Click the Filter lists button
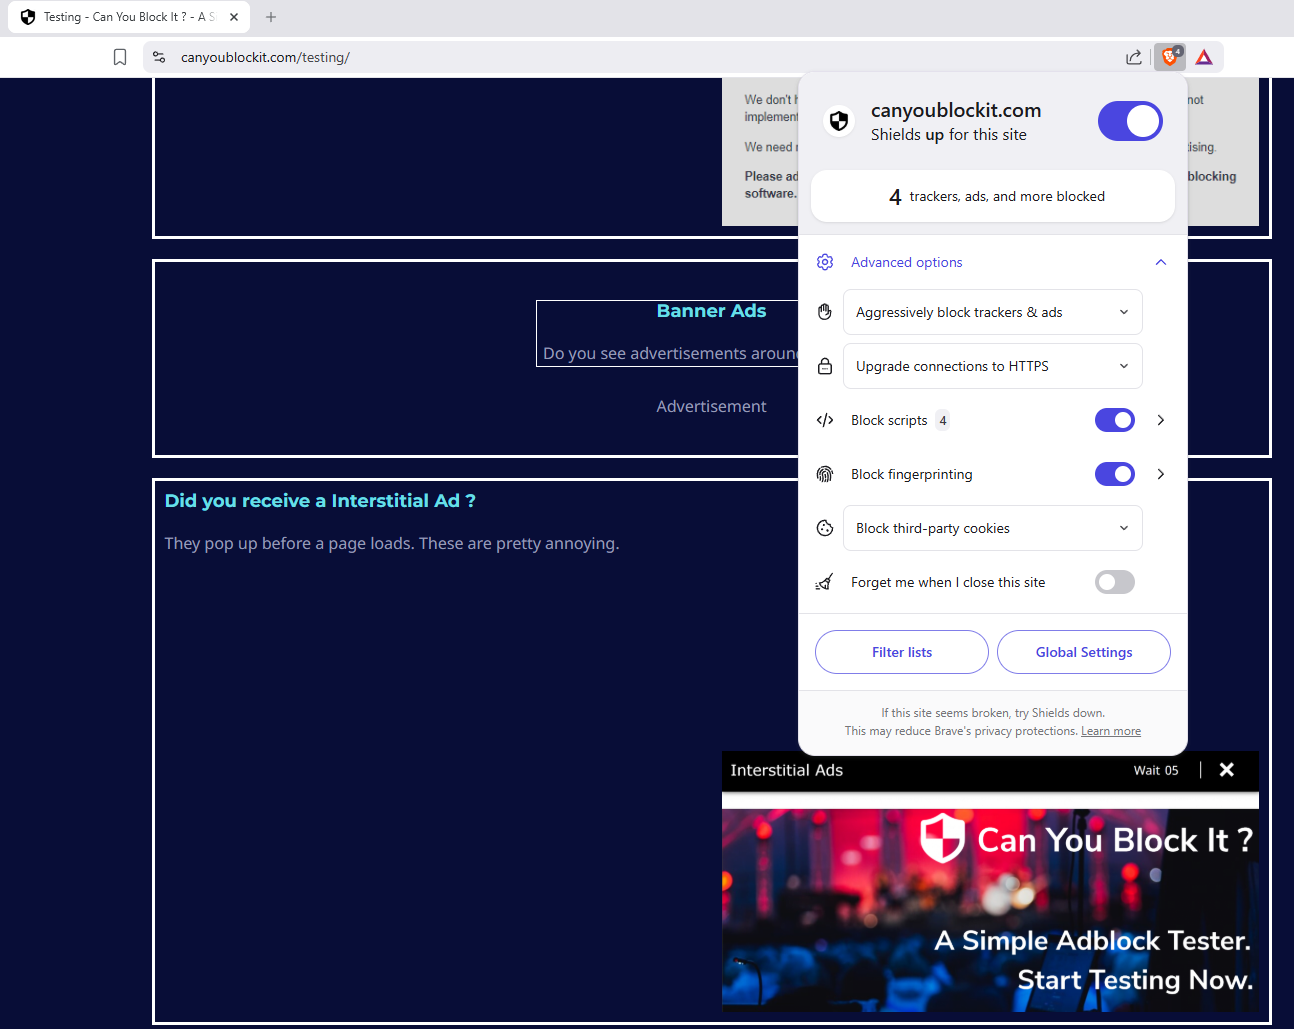Screen dimensions: 1294x1029 (x=902, y=652)
